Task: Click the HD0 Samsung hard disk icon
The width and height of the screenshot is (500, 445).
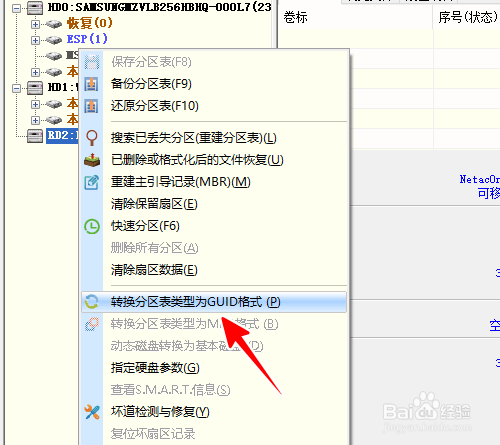Action: 35,8
